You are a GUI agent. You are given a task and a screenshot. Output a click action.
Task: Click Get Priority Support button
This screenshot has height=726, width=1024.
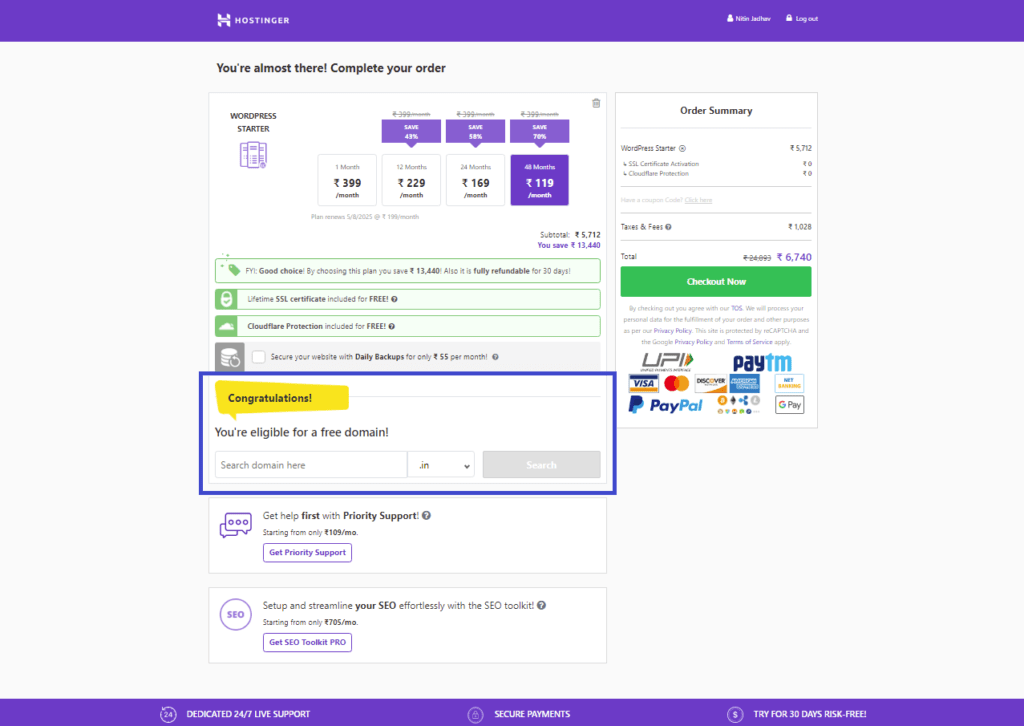(307, 552)
